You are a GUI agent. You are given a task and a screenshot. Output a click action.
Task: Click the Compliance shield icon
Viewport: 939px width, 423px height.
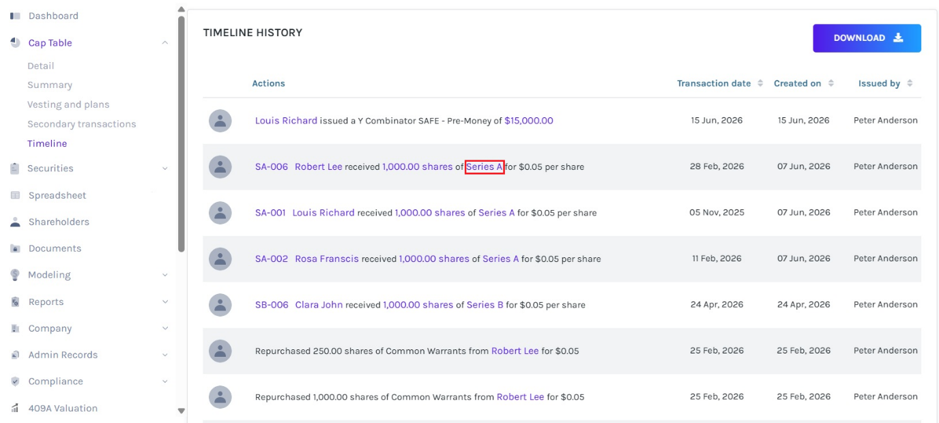pyautogui.click(x=16, y=381)
